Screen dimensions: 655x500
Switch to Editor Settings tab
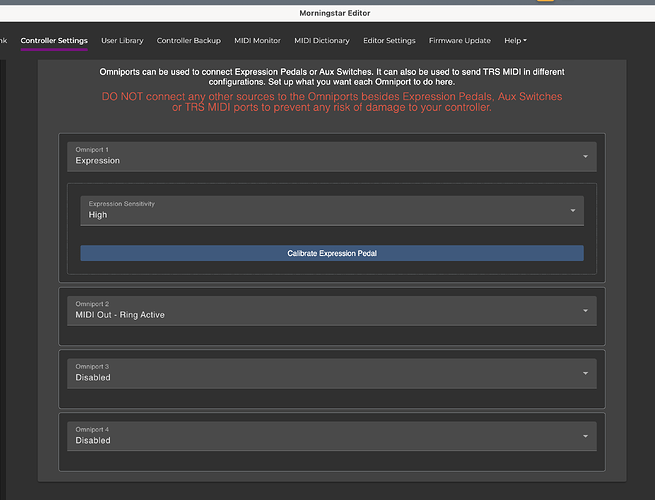[x=389, y=41]
